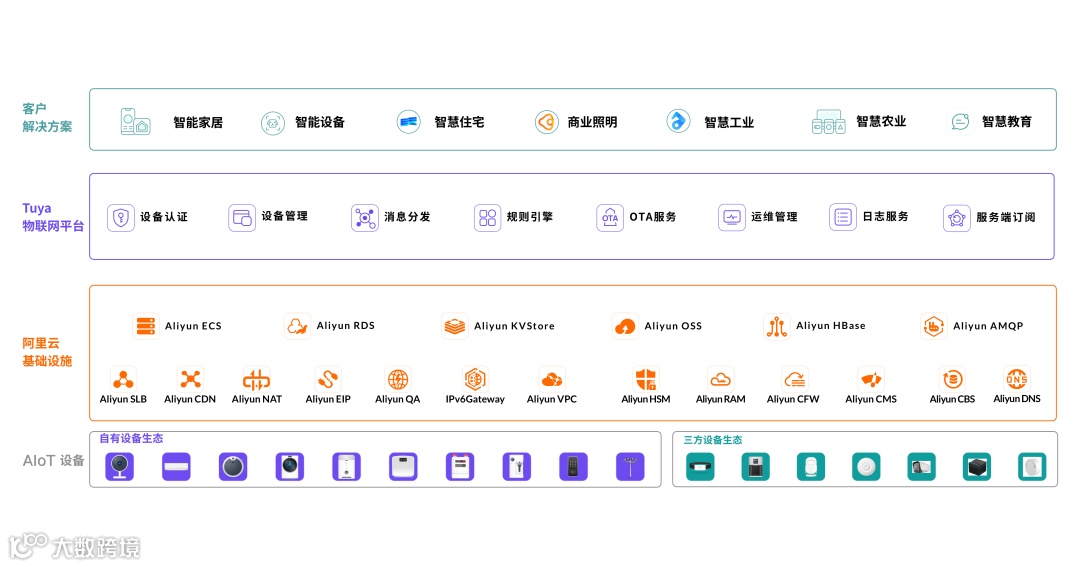
Task: Click the purple keypad door lock thumbnail
Action: coord(573,466)
